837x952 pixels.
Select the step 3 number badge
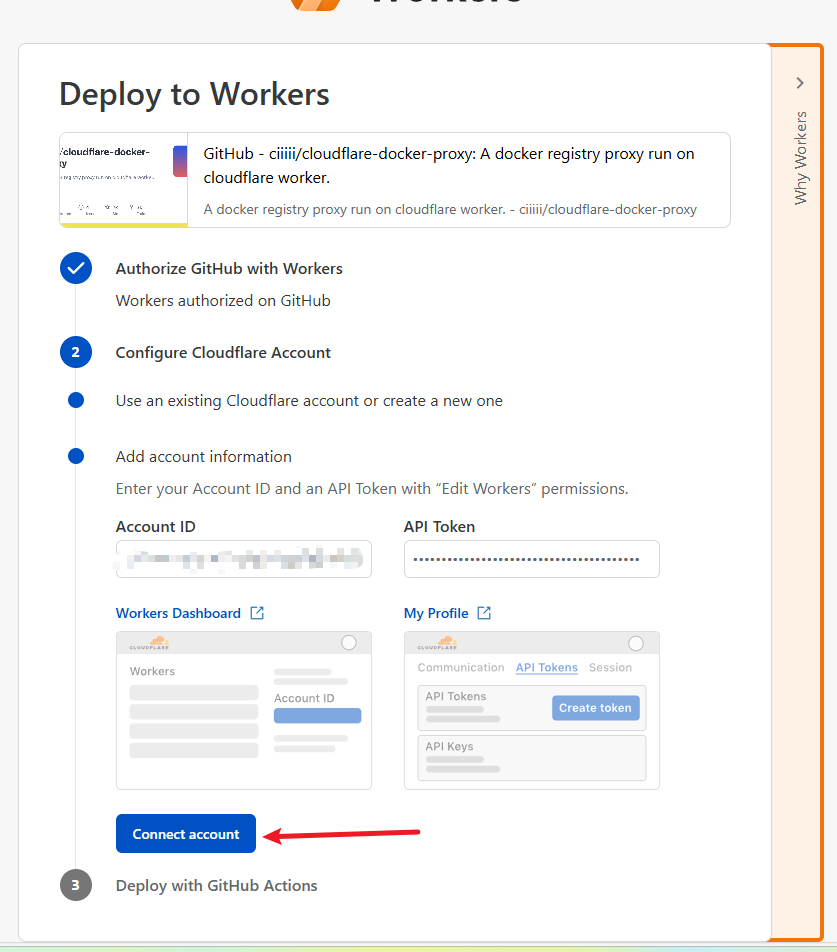pos(76,885)
